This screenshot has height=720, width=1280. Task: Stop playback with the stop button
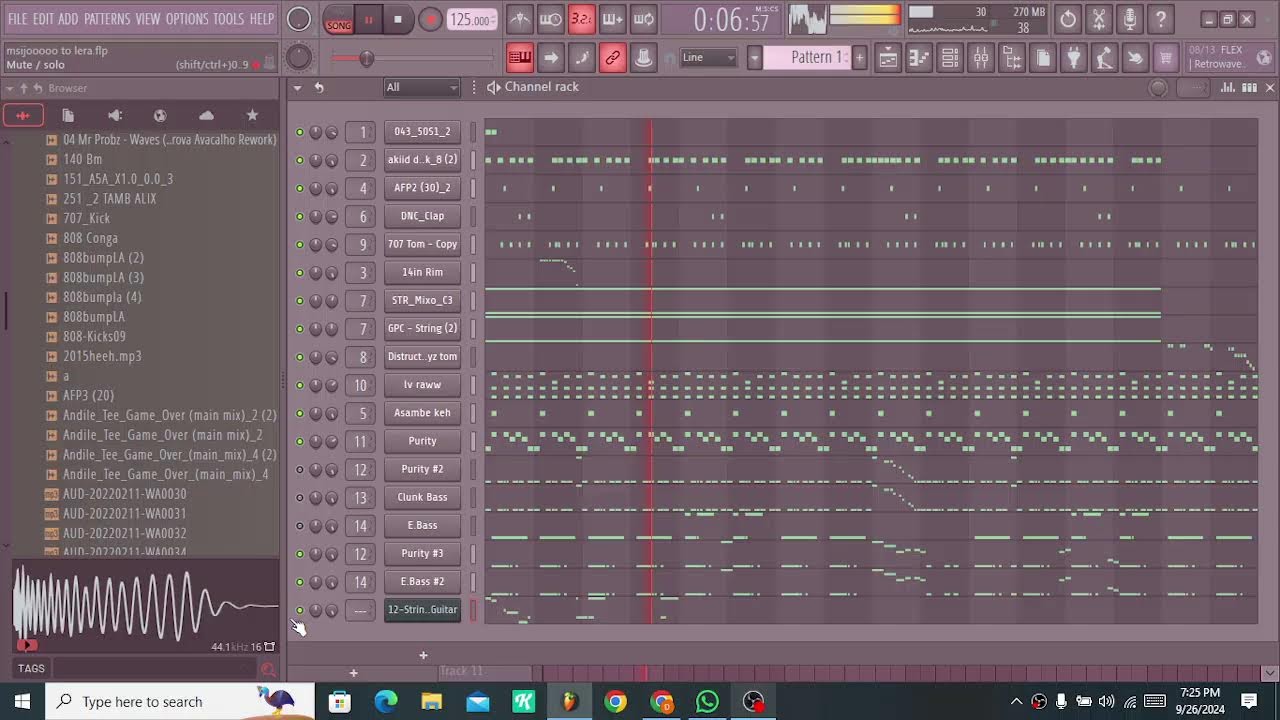click(398, 20)
